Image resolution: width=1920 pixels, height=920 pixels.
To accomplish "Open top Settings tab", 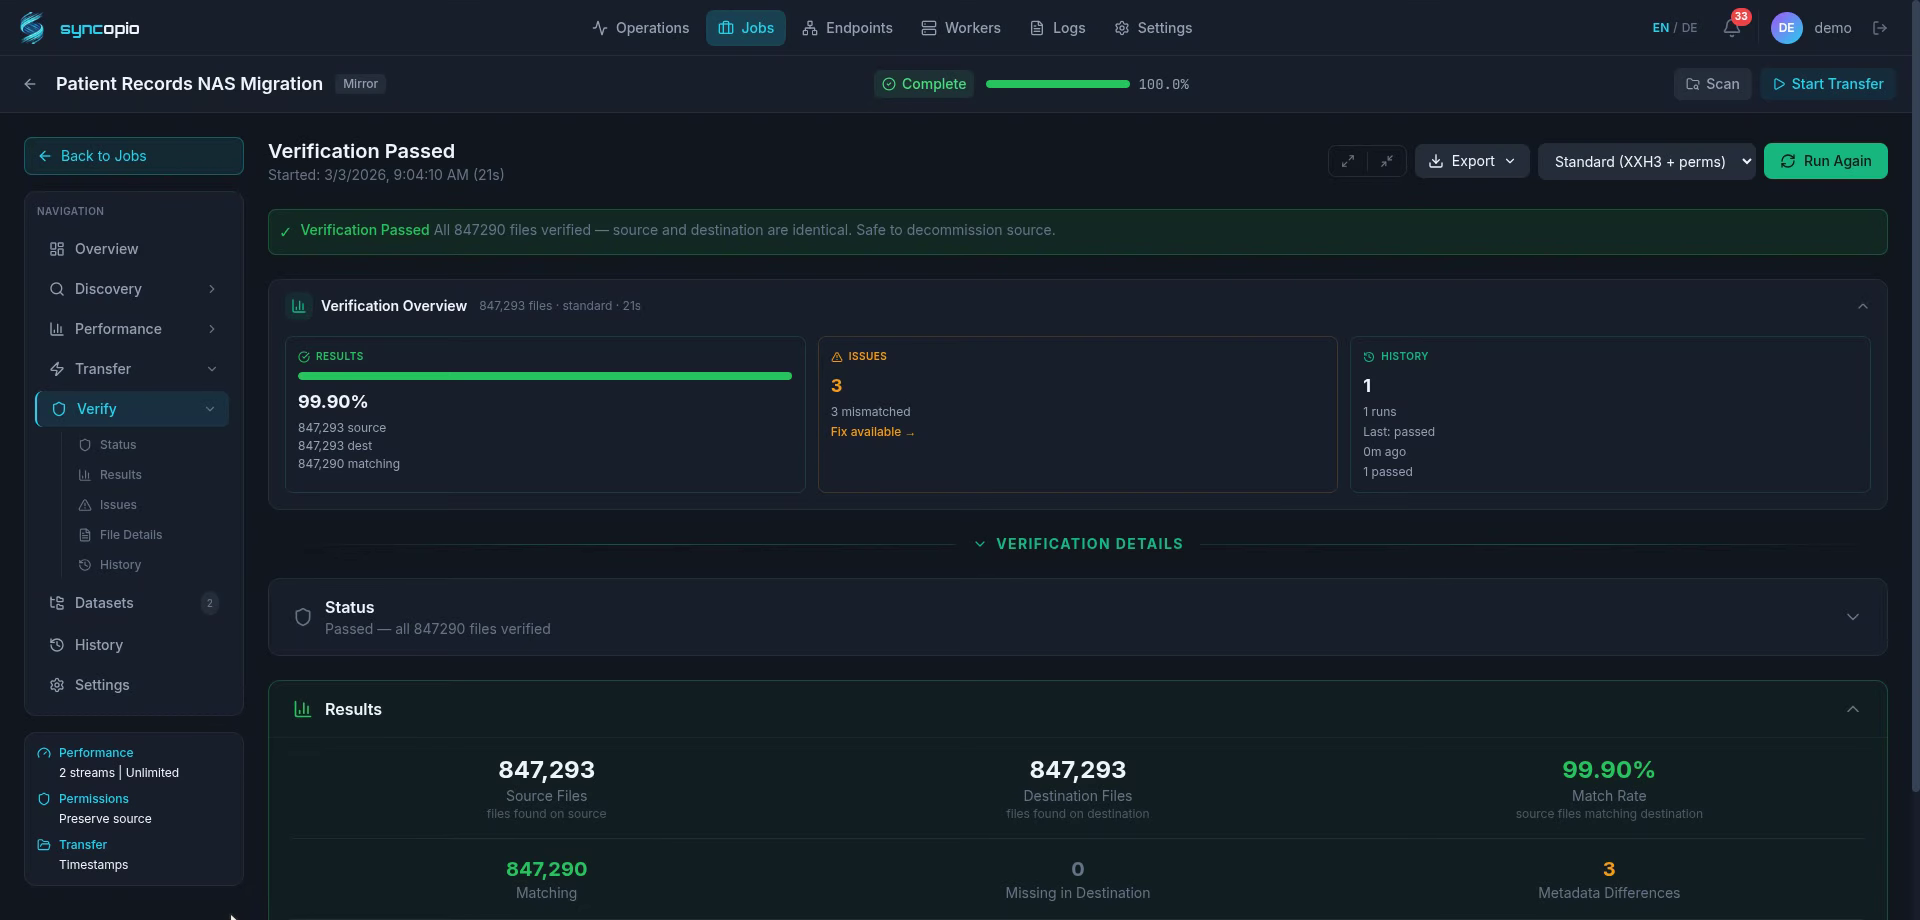I will (x=1153, y=28).
